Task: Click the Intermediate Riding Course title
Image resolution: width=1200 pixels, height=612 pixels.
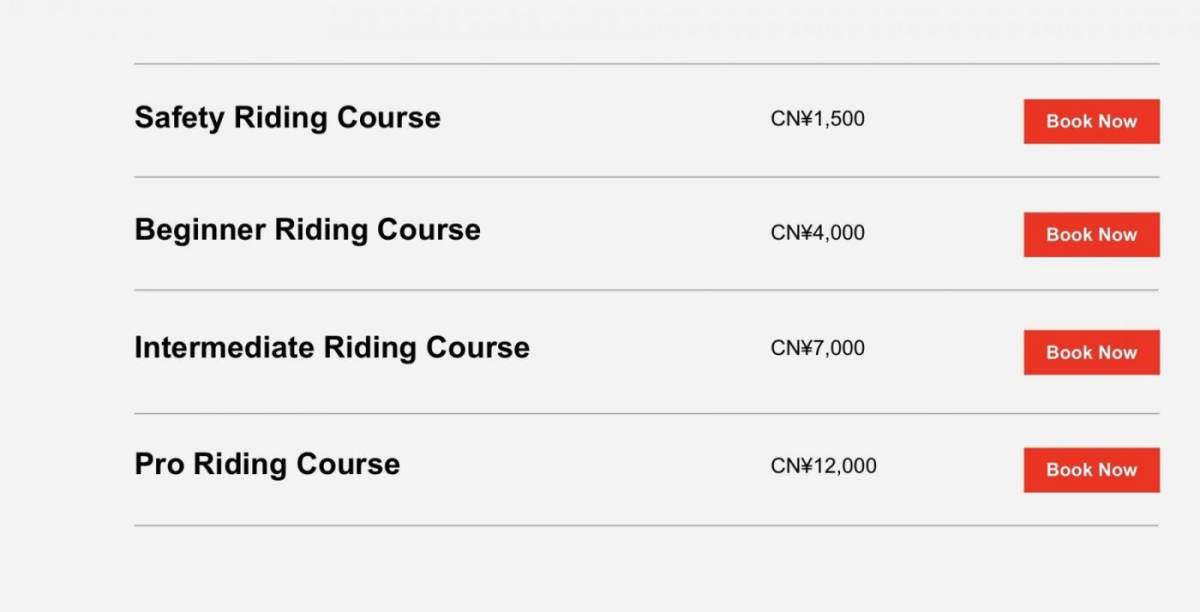Action: click(x=331, y=347)
